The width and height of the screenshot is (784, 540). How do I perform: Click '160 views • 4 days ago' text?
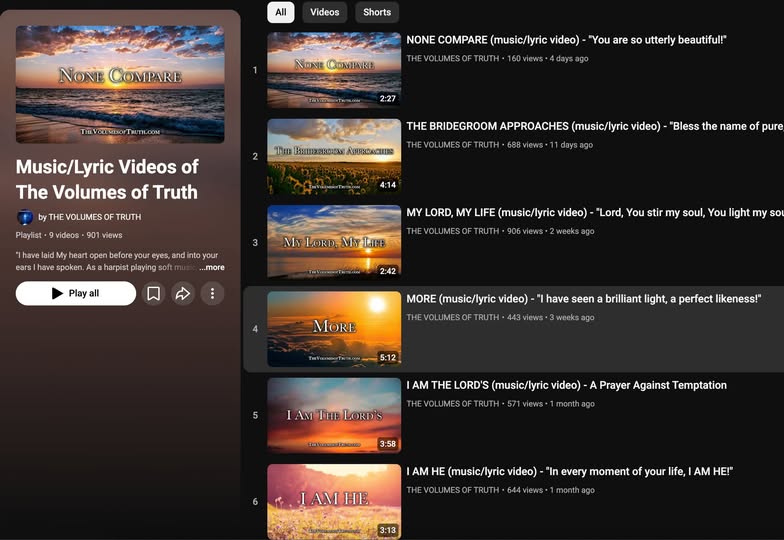tap(548, 58)
